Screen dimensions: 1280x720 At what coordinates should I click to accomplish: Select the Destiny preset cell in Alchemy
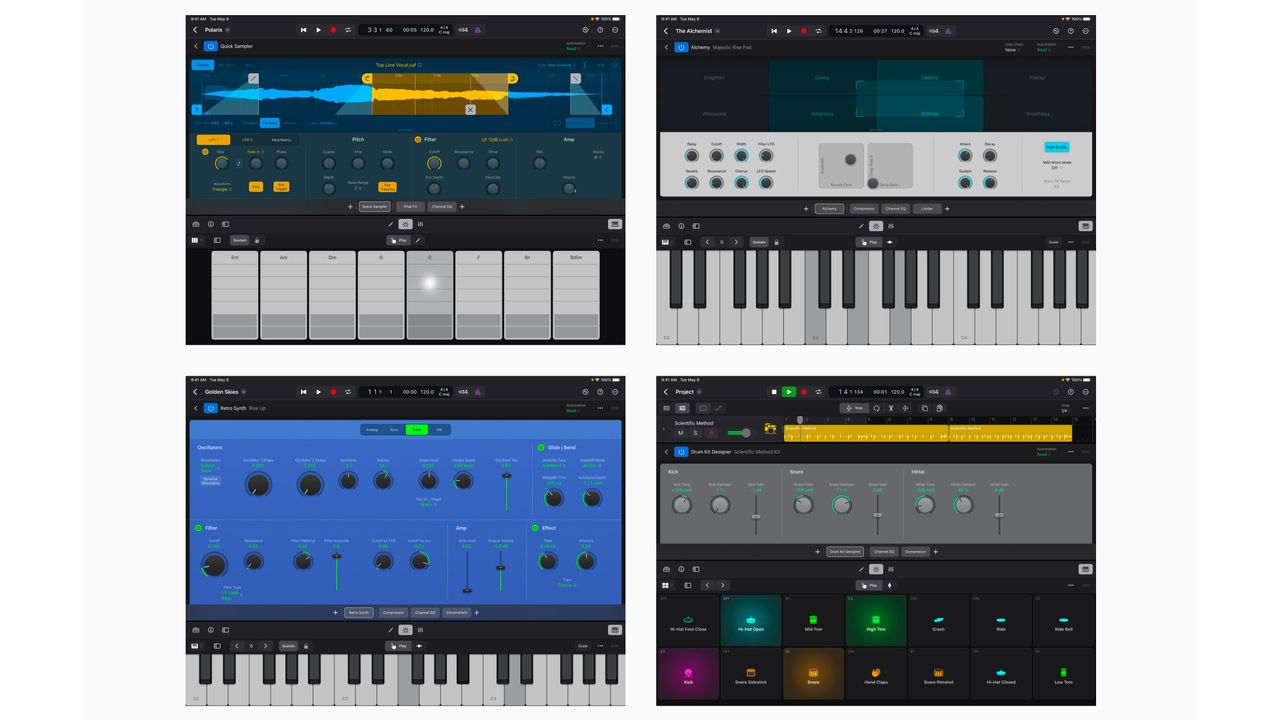[x=930, y=78]
